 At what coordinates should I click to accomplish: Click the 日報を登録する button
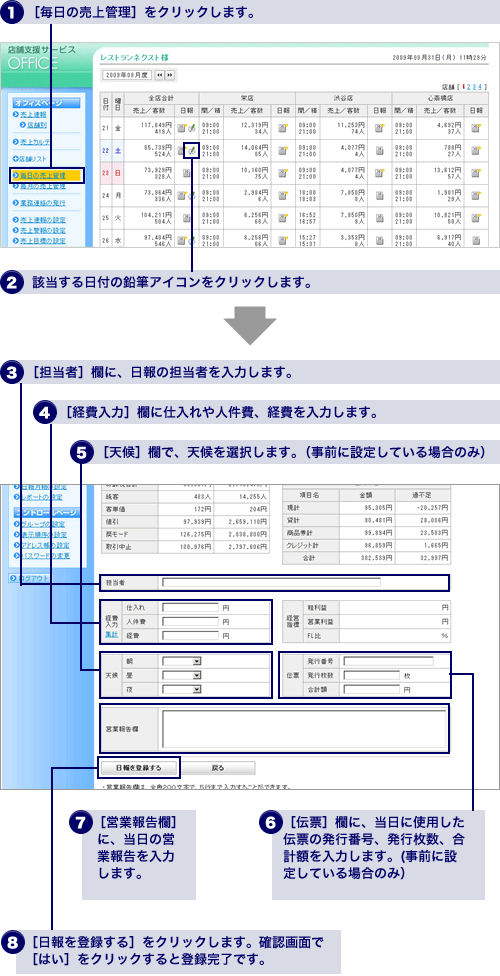139,767
